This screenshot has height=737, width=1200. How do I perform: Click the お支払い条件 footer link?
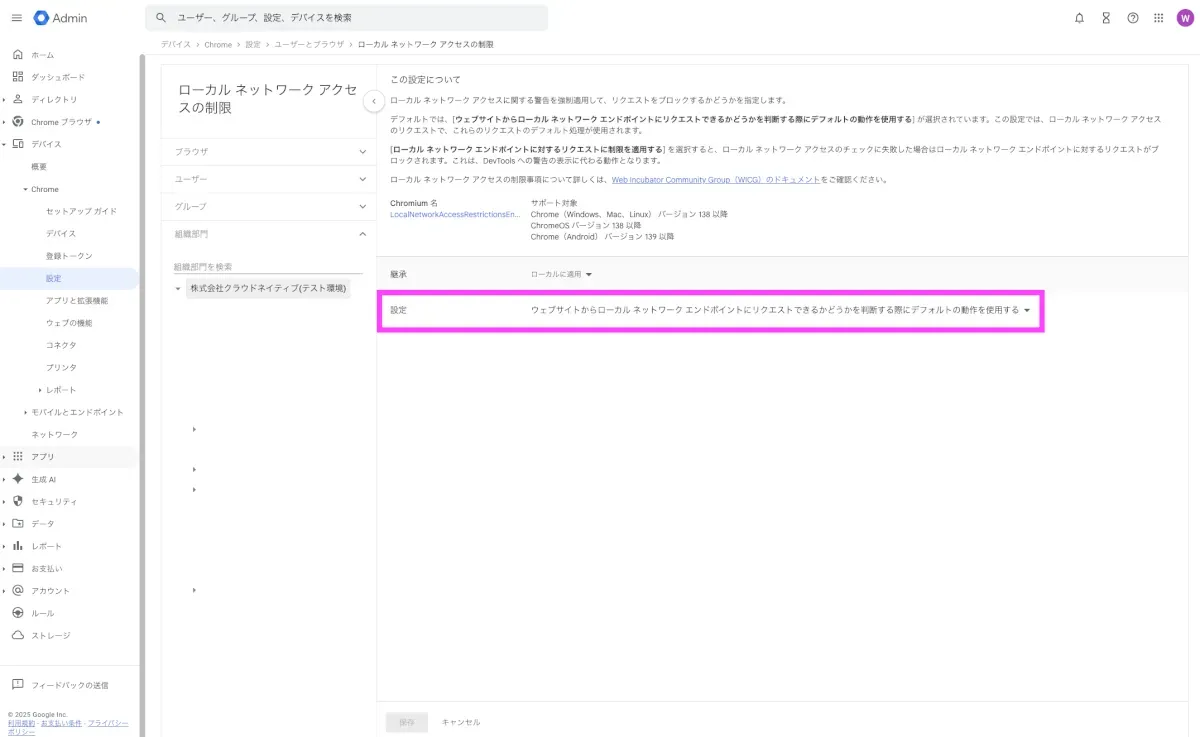point(61,722)
